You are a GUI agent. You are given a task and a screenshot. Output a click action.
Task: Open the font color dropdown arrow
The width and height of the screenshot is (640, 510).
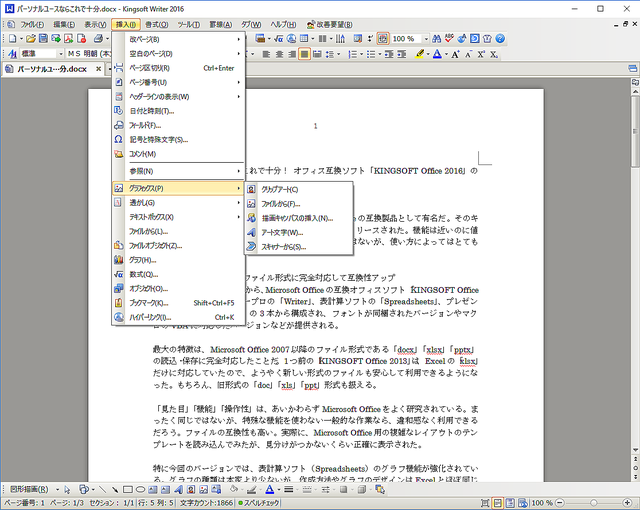(446, 54)
